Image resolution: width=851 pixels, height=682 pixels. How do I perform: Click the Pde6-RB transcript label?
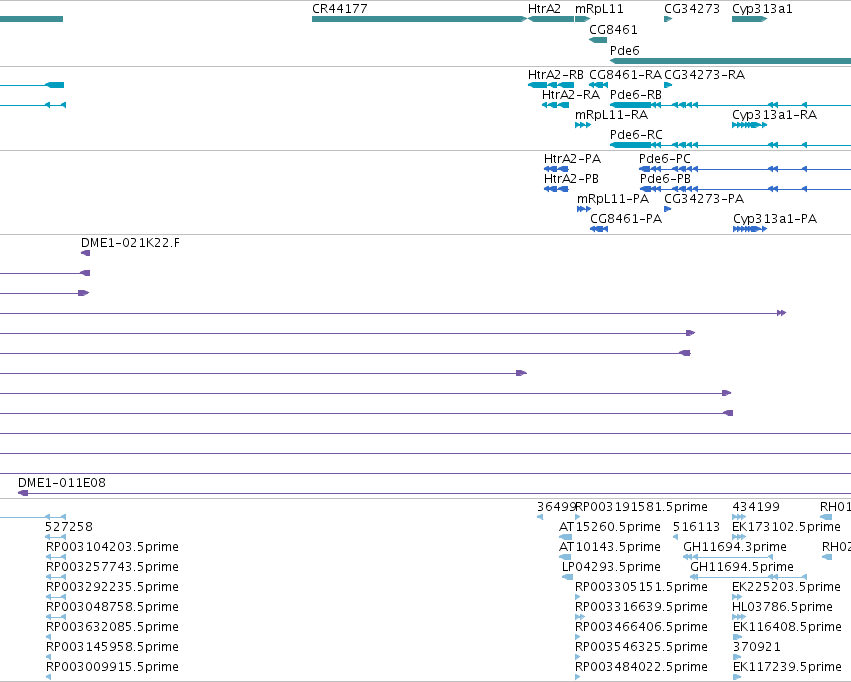click(x=636, y=94)
